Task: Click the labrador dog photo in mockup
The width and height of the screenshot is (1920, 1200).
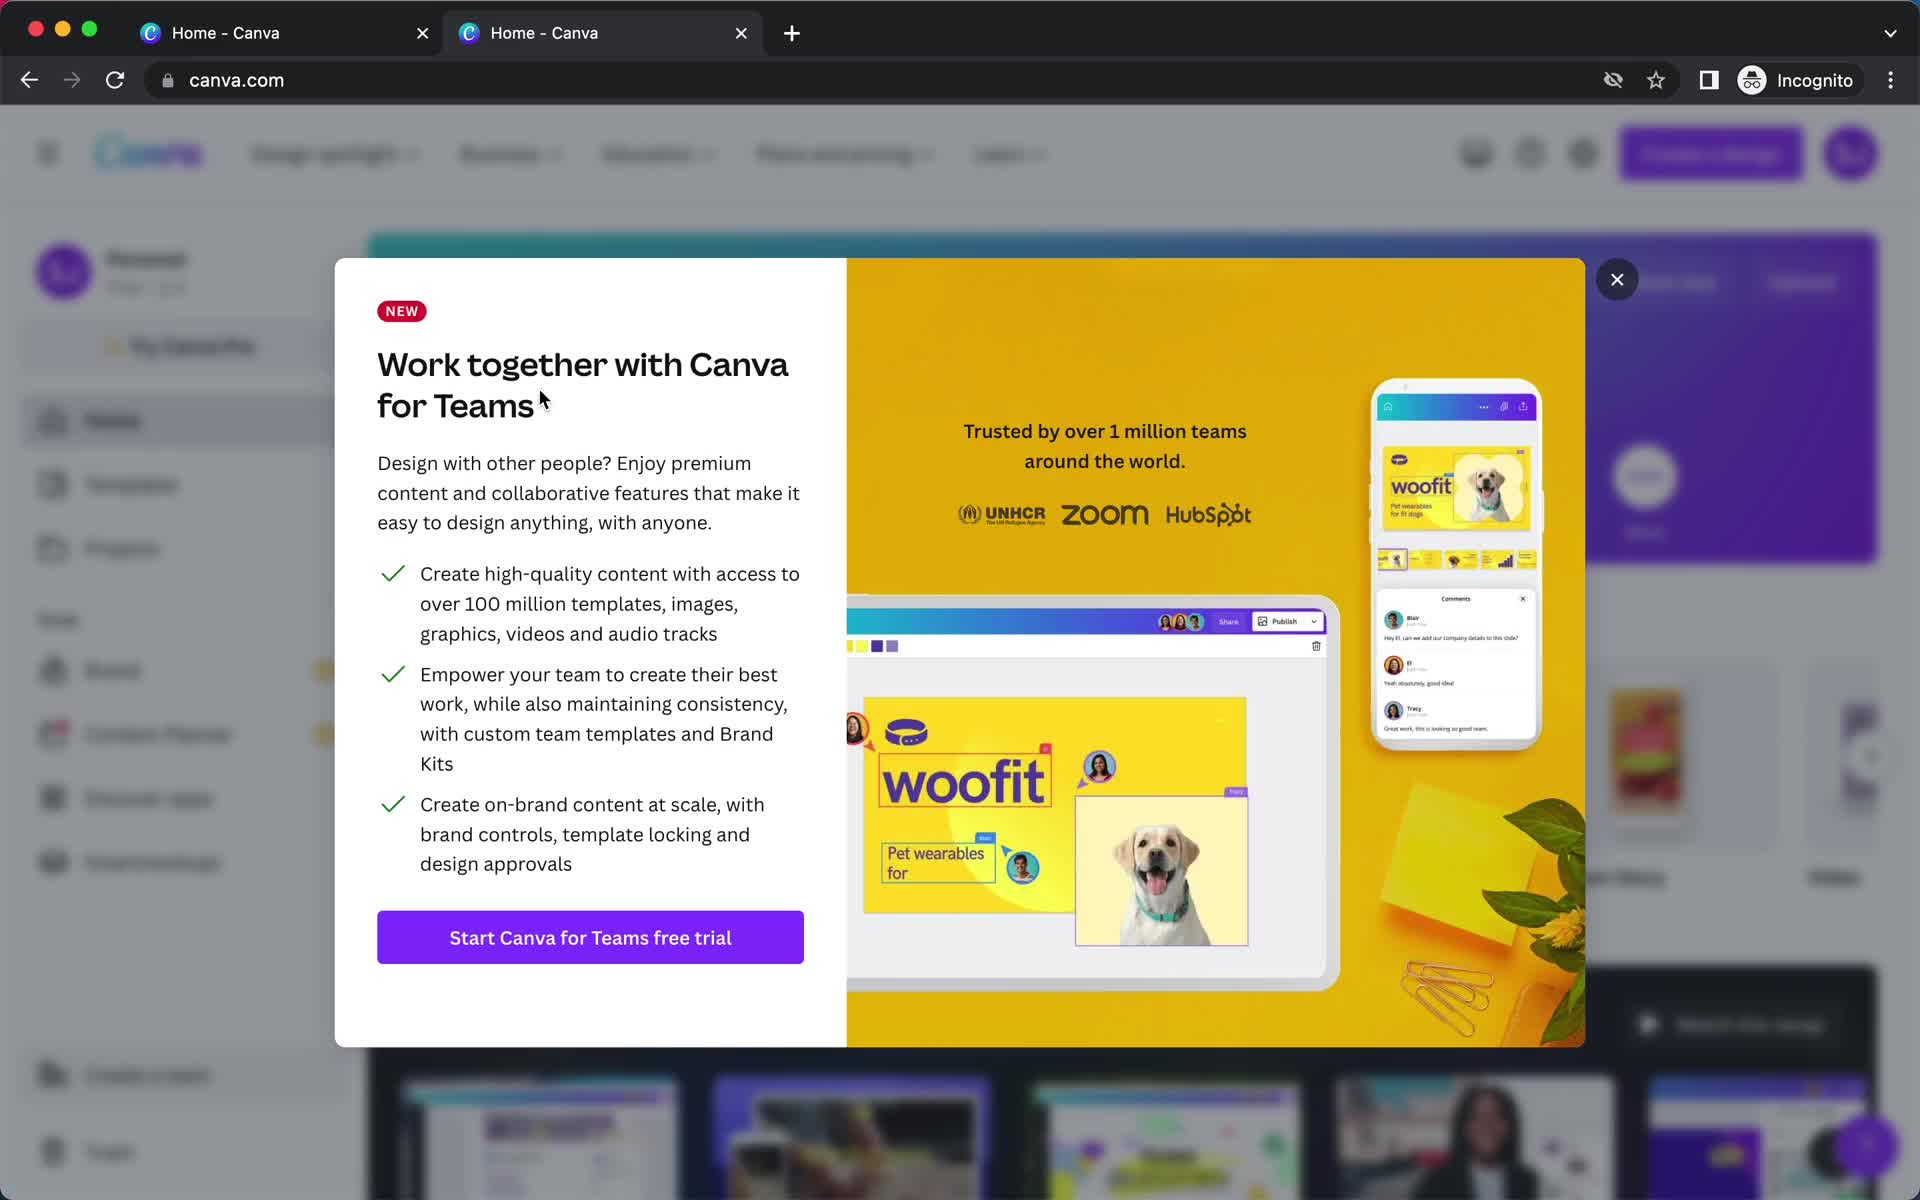Action: tap(1161, 871)
